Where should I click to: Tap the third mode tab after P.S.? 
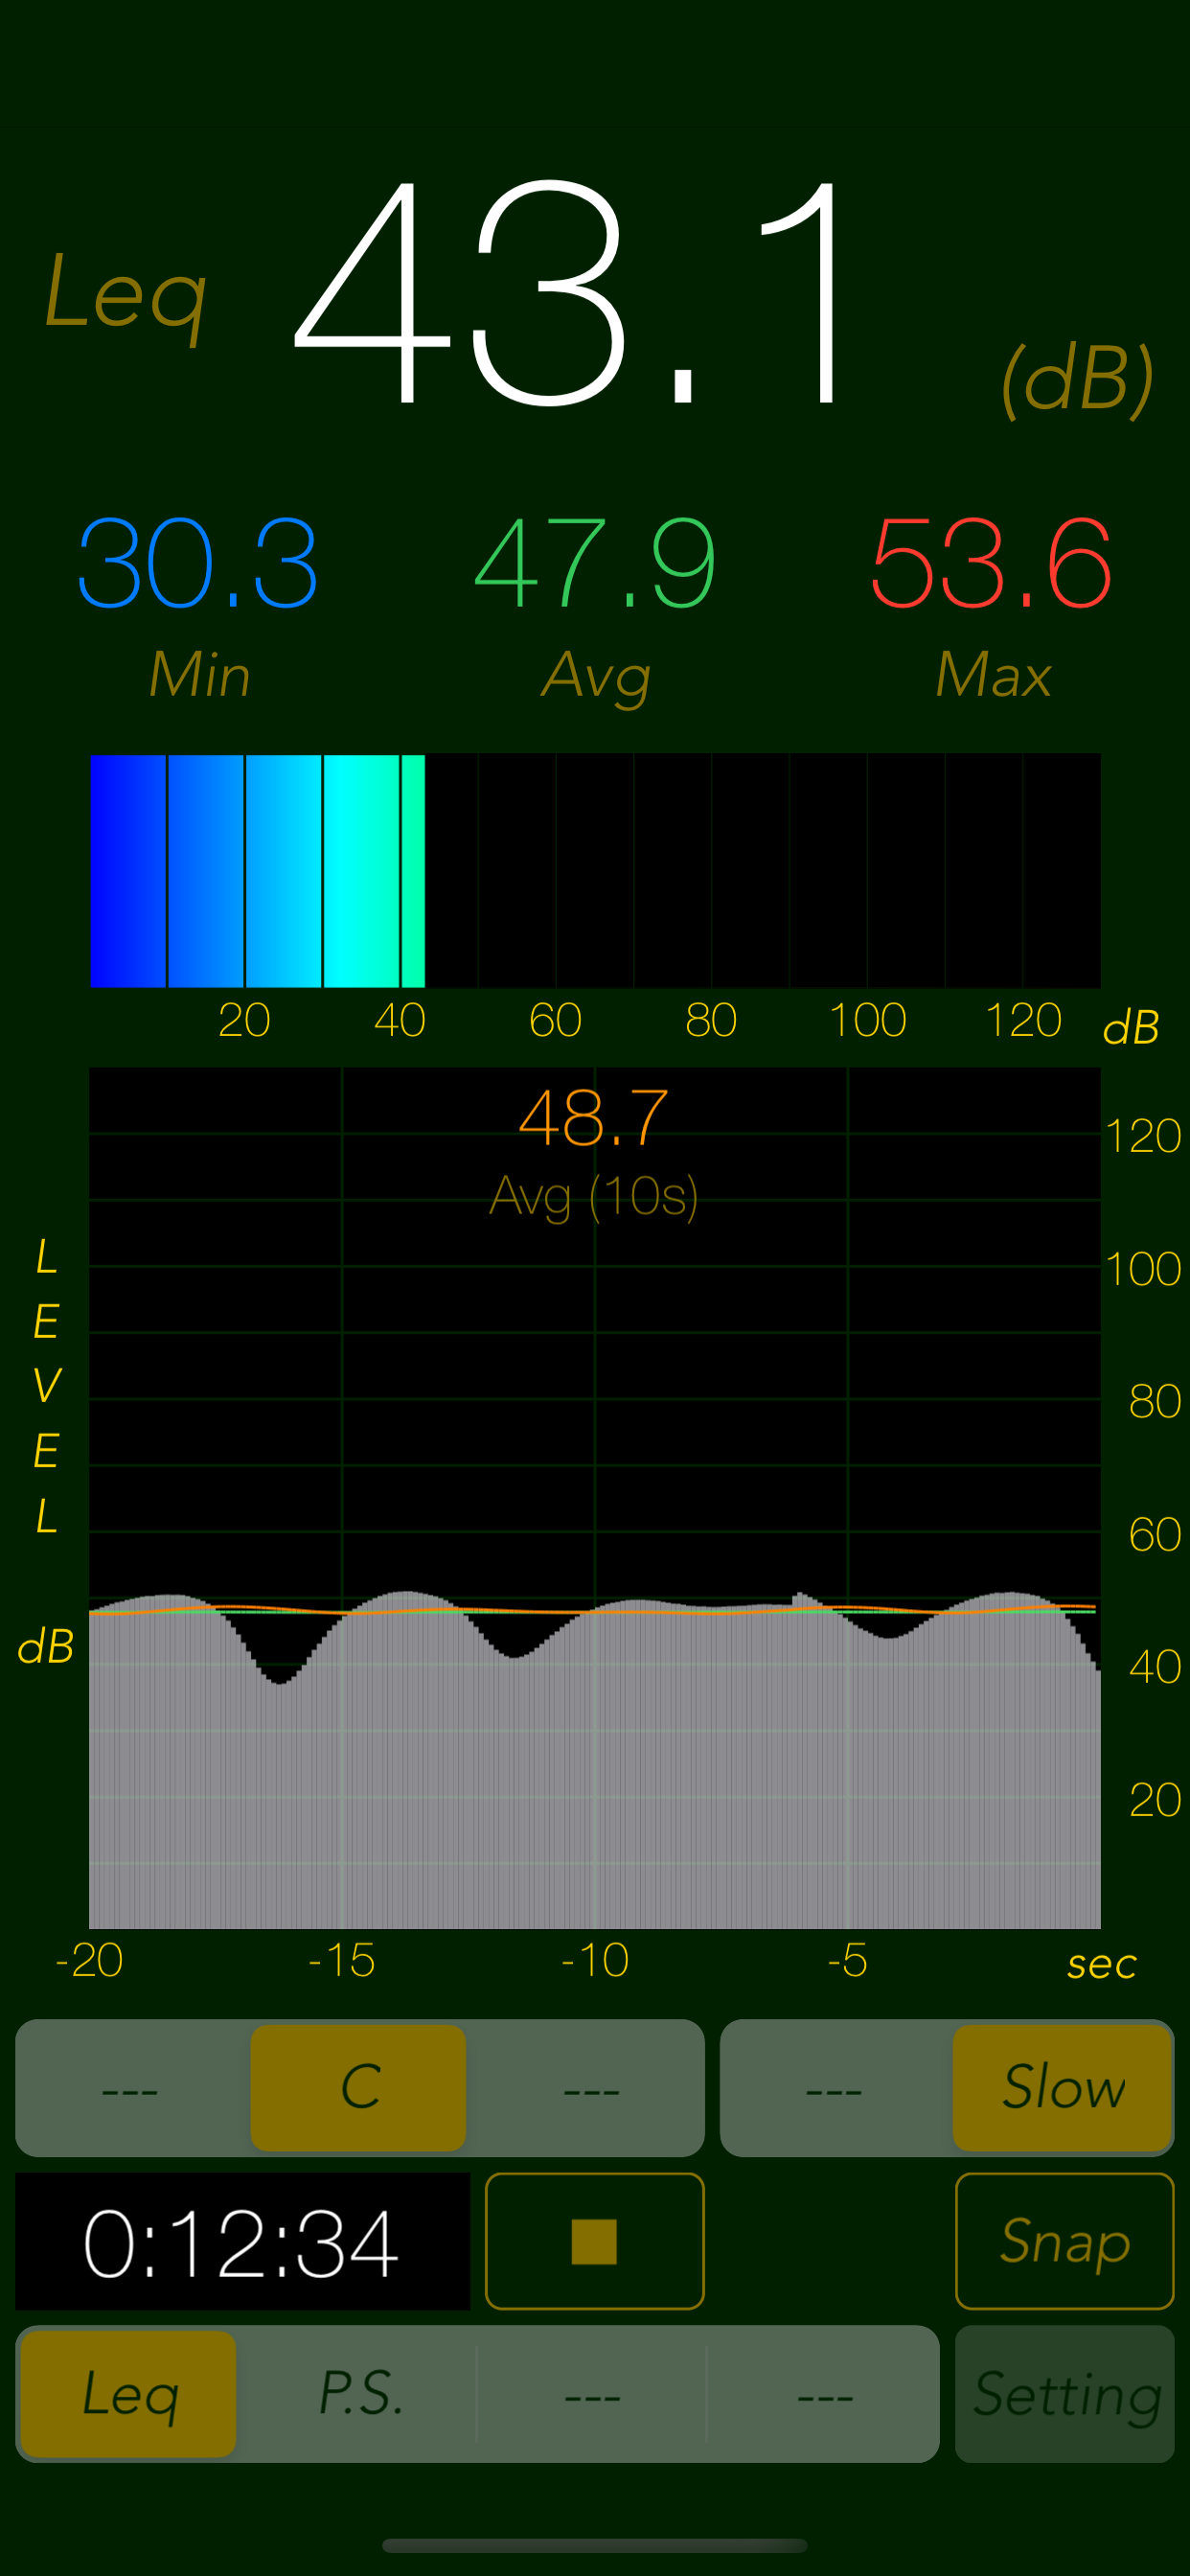592,2394
